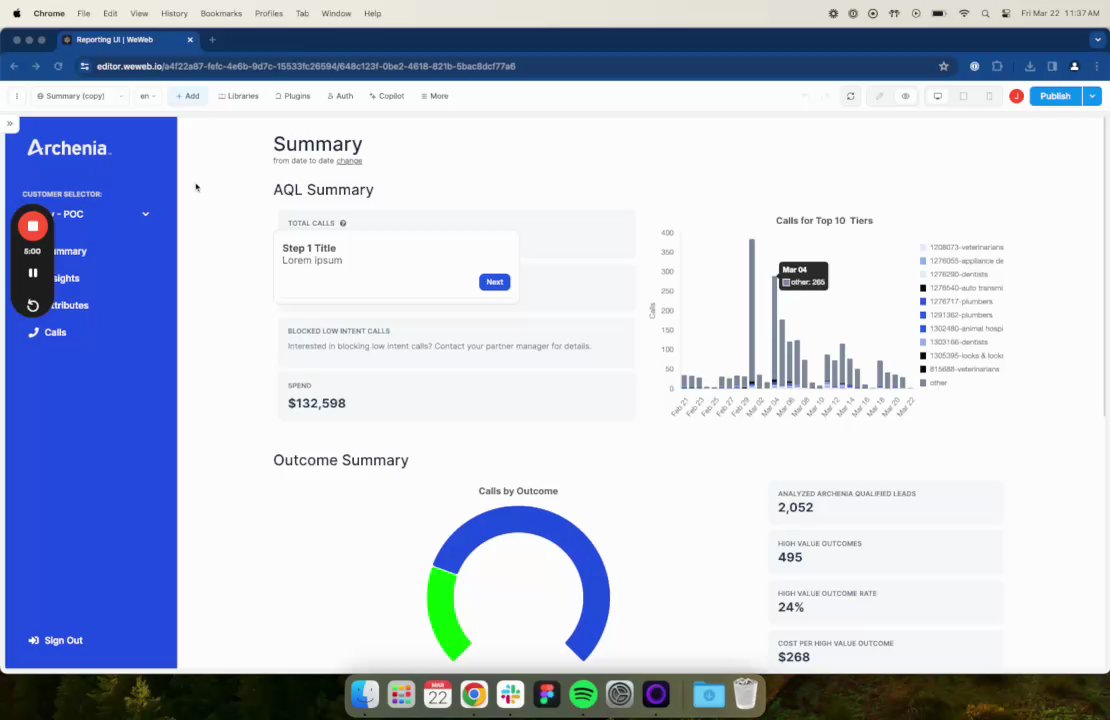Open the More menu in editor toolbar
Screen dimensions: 1110x720
pyautogui.click(x=435, y=96)
